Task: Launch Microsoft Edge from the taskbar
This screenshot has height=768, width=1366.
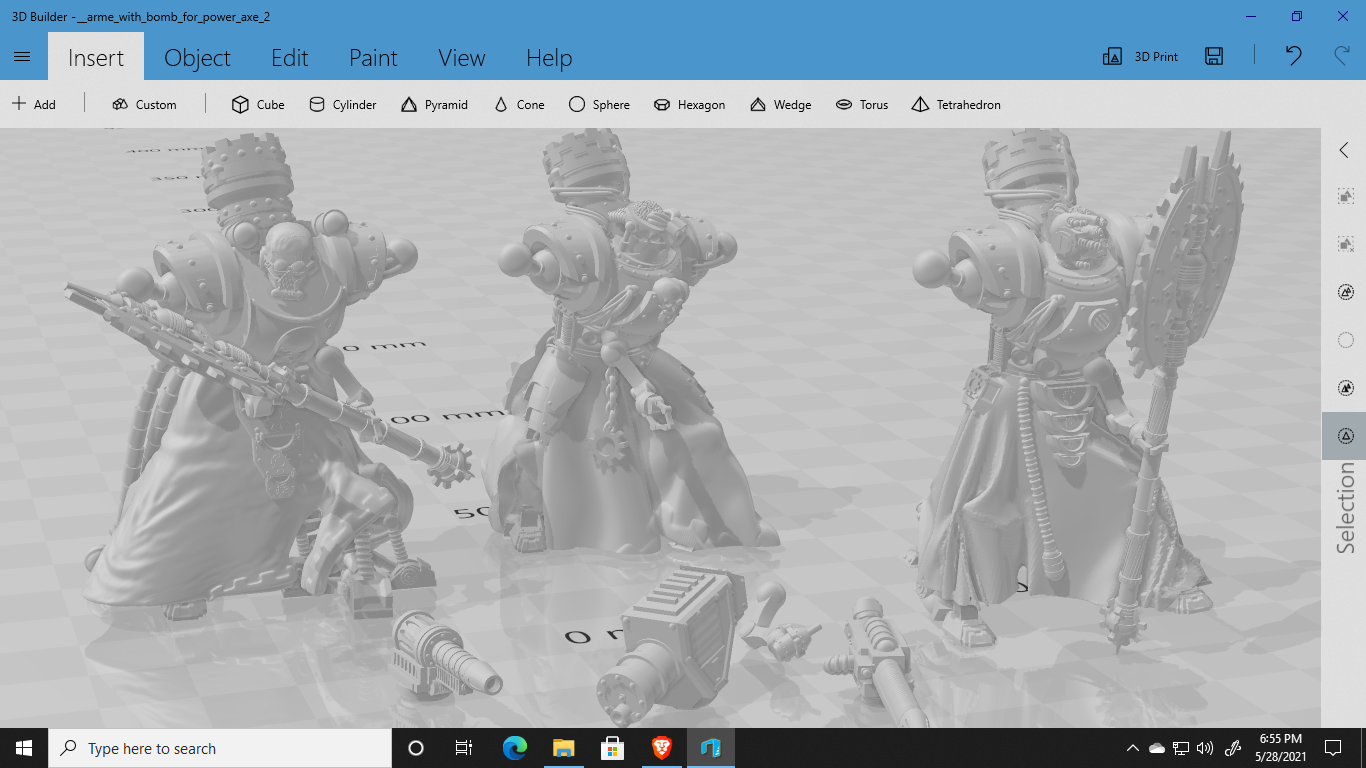Action: [514, 748]
